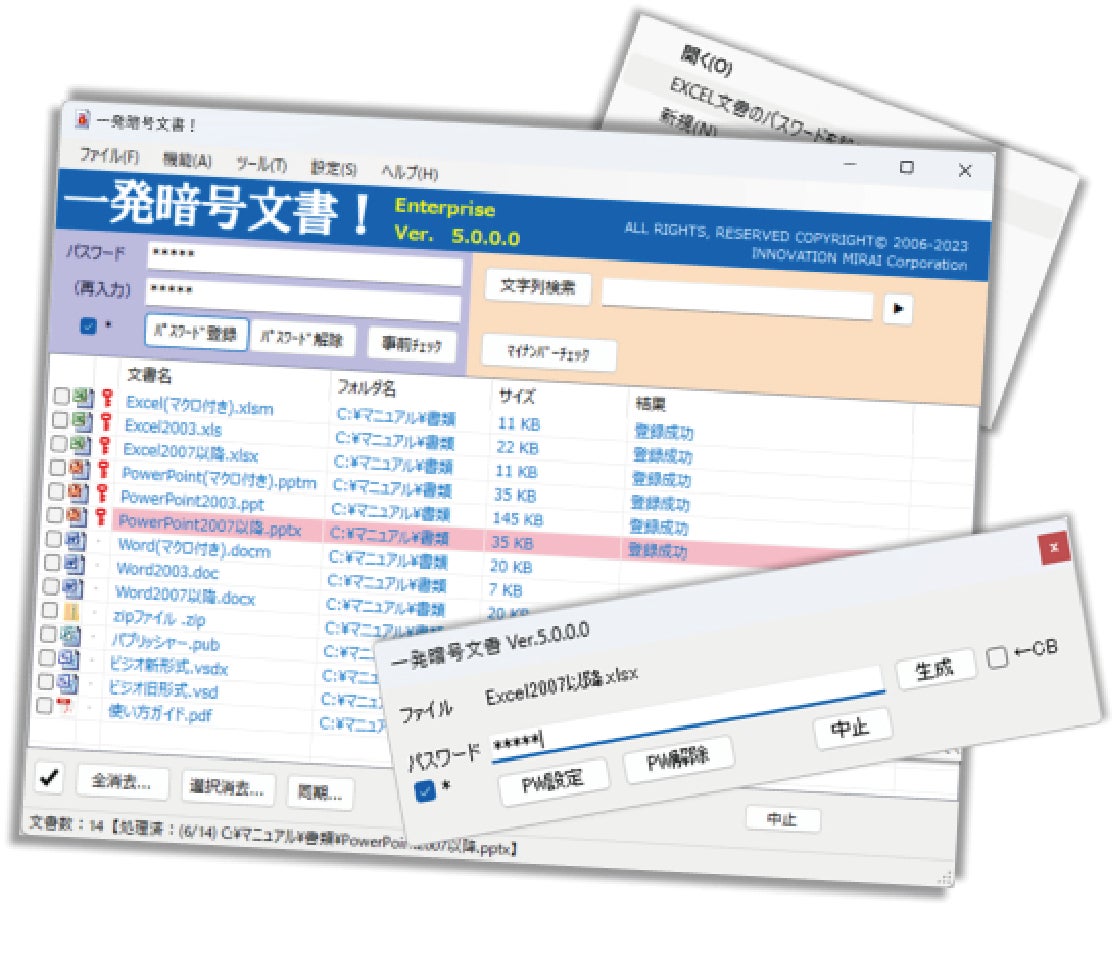Select the file name Word2007以降.docx
This screenshot has width=1117, height=978.
(185, 595)
